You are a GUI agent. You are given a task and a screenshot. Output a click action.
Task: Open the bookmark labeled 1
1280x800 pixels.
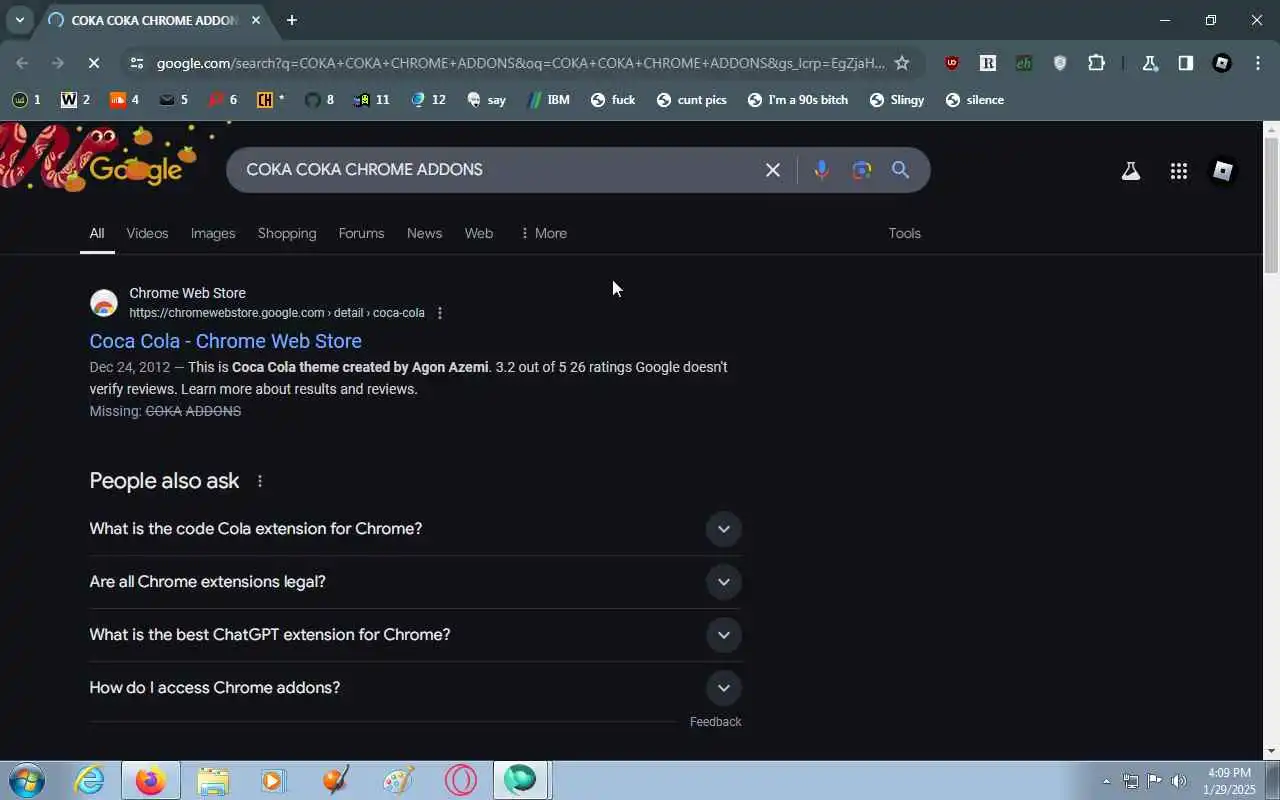coord(26,100)
